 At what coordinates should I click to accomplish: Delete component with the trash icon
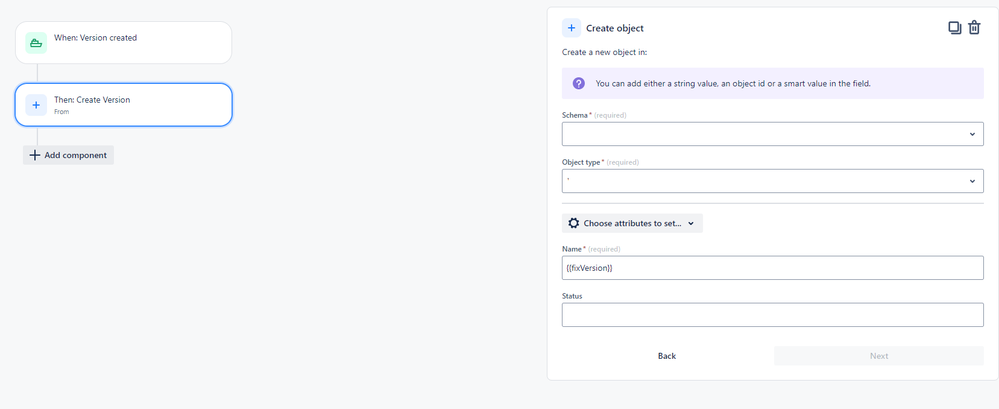coord(974,27)
